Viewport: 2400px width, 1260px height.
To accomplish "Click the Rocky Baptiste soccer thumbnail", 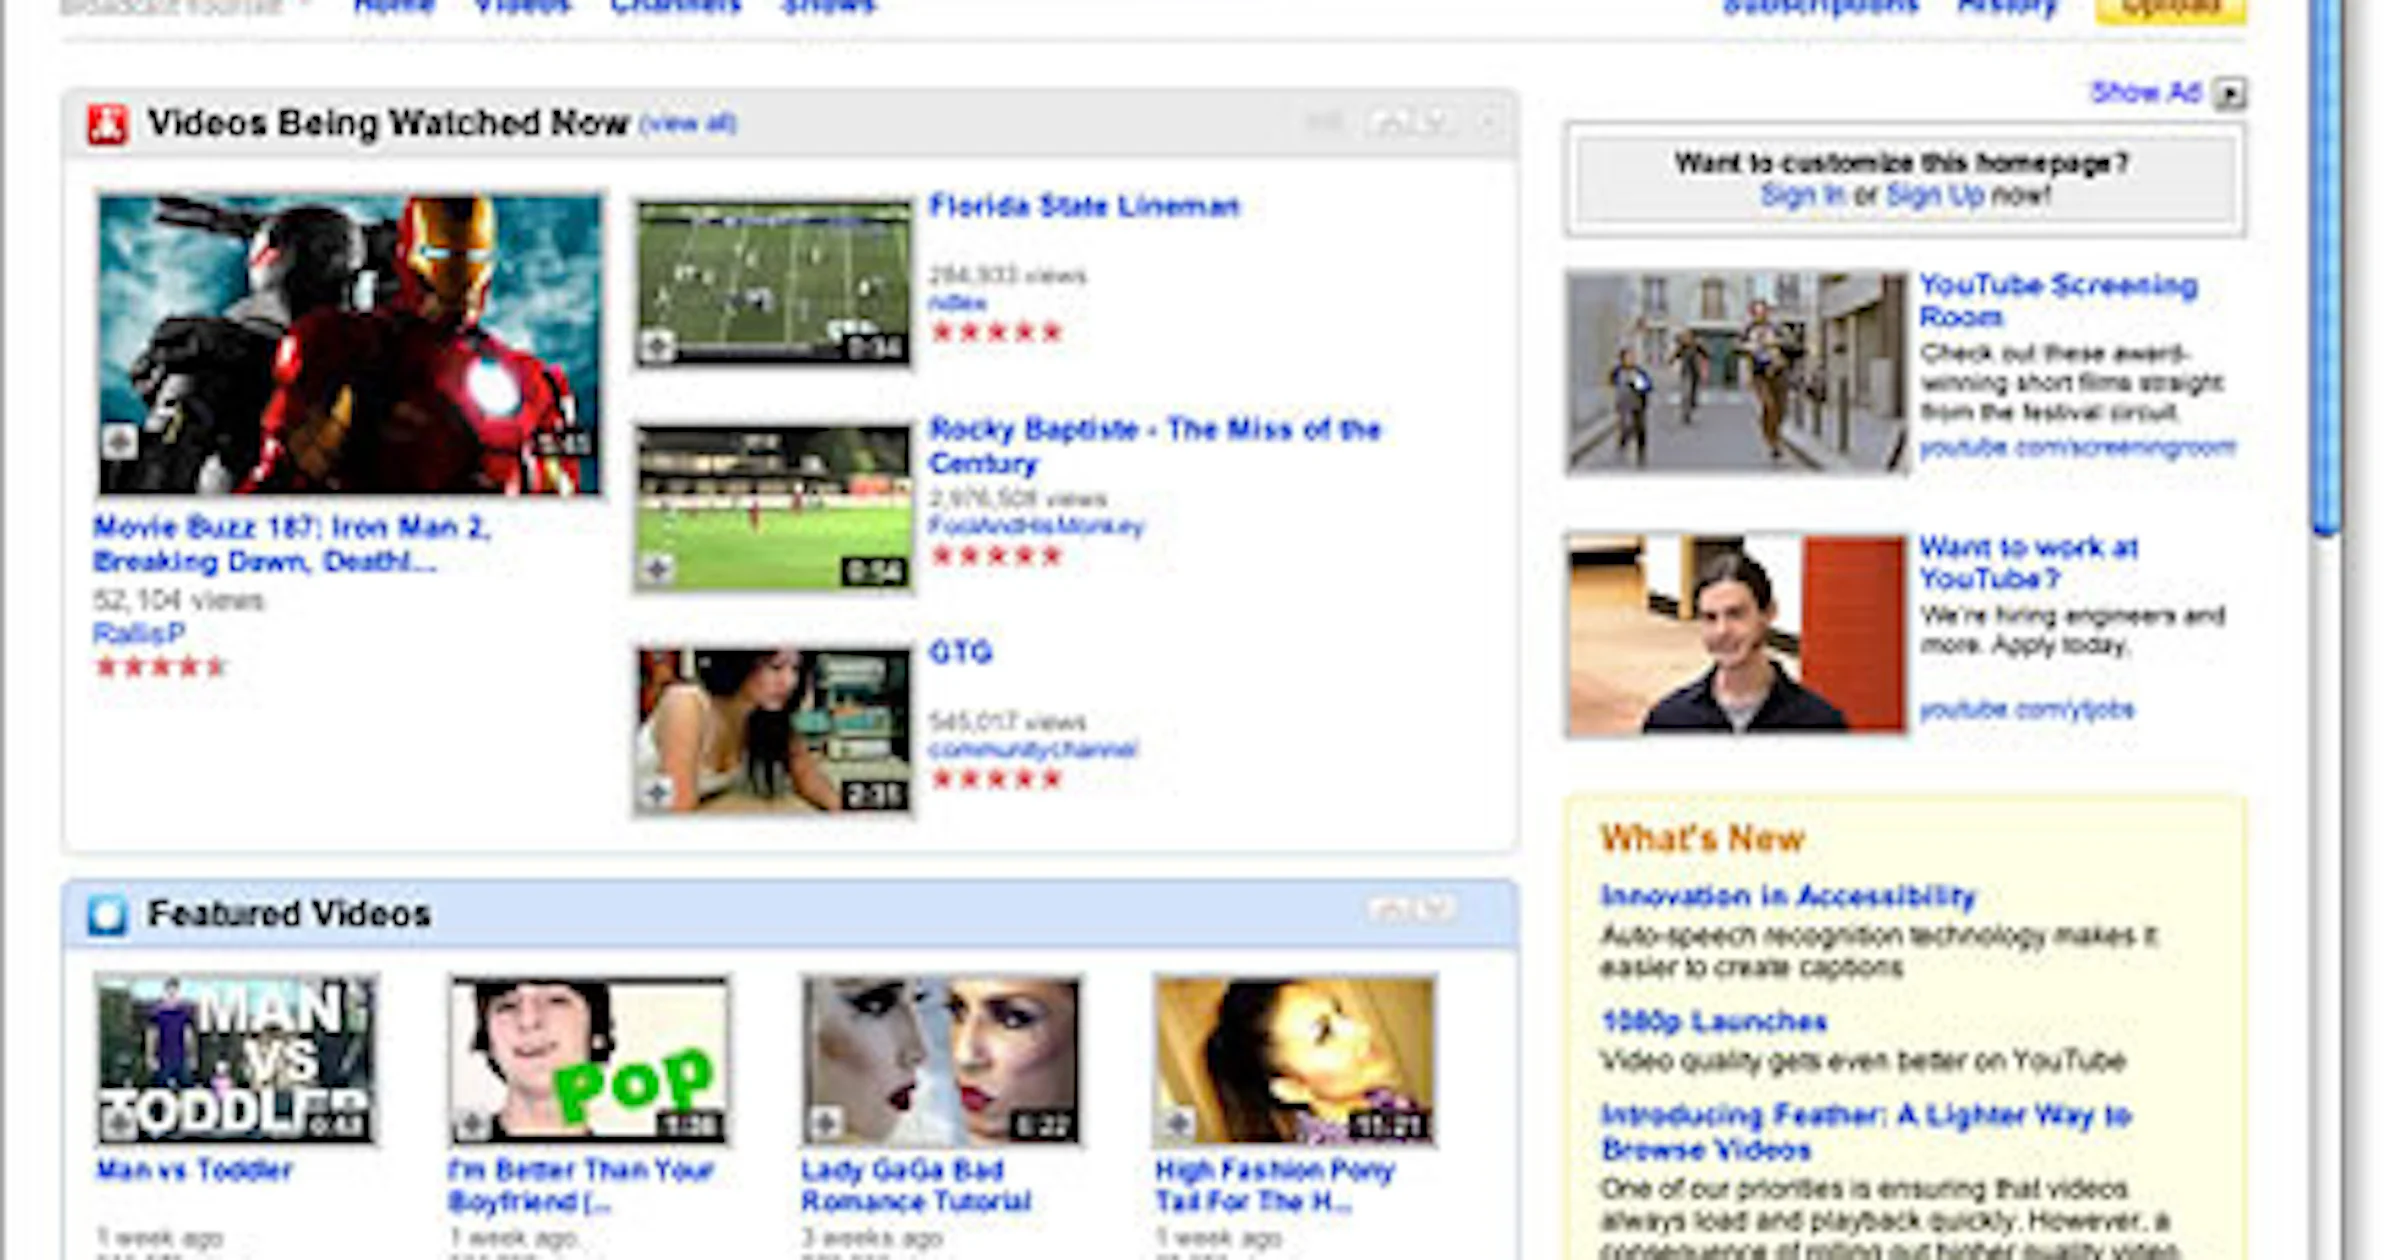I will 774,507.
